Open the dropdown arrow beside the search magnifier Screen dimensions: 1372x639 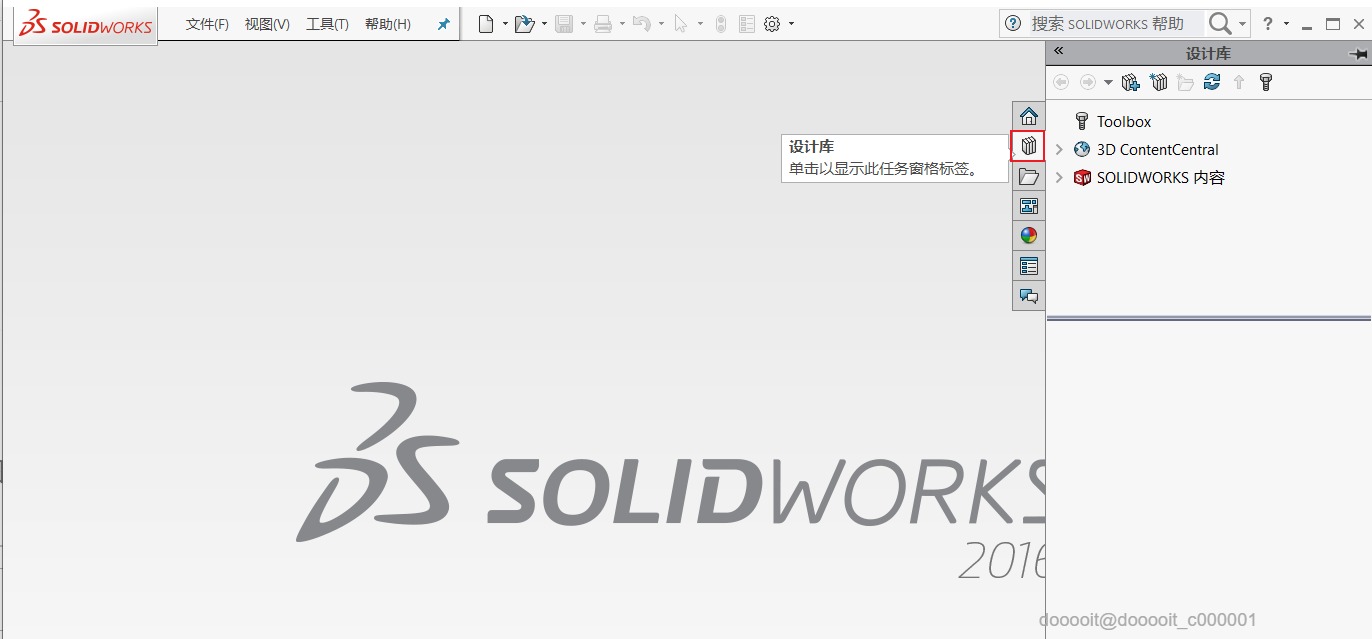1243,24
